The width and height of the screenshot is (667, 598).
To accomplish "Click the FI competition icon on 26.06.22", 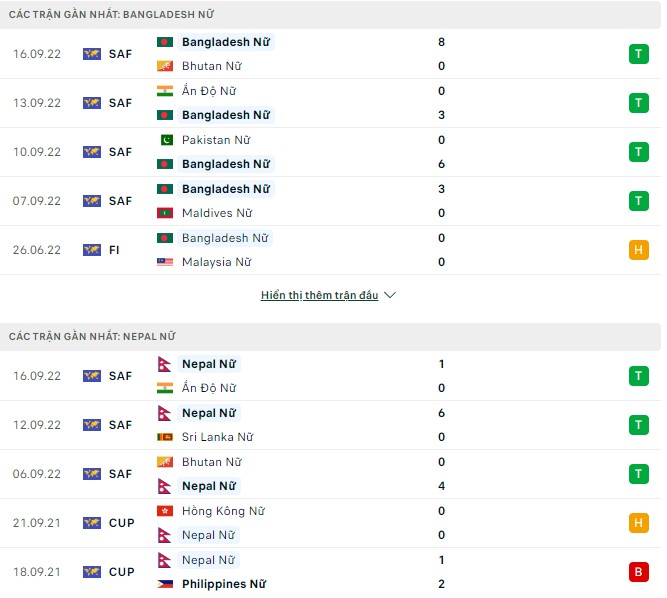I will pyautogui.click(x=92, y=250).
